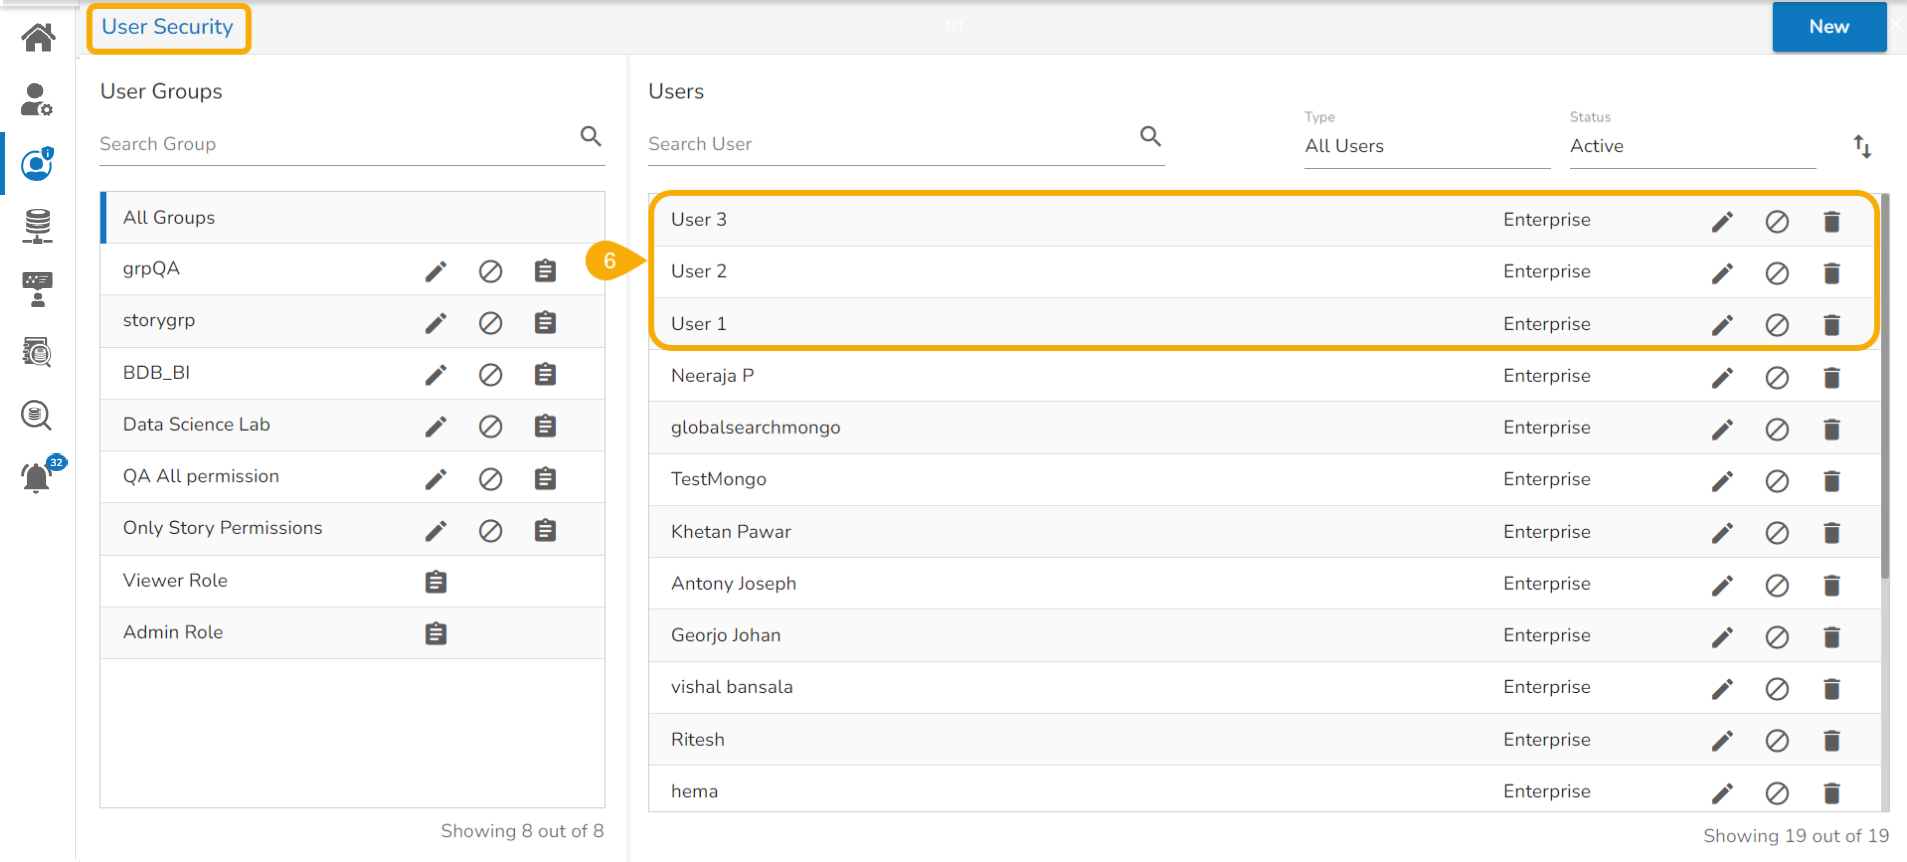The image size is (1907, 862).
Task: Click the Search Group magnifier icon
Action: tap(590, 136)
